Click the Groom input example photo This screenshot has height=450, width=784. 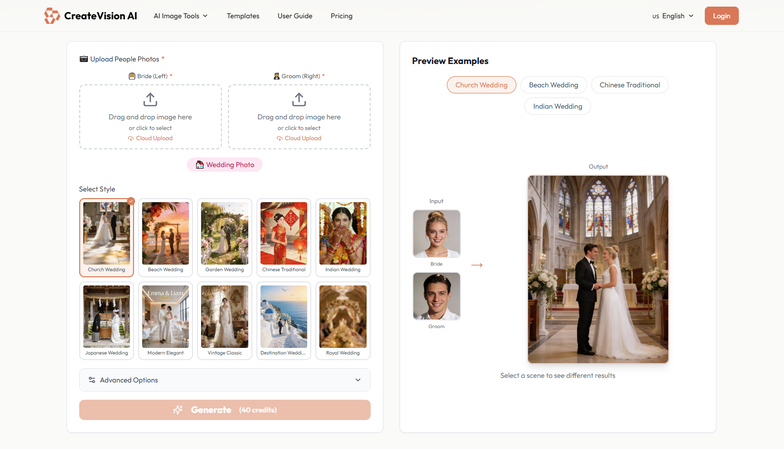coord(436,296)
